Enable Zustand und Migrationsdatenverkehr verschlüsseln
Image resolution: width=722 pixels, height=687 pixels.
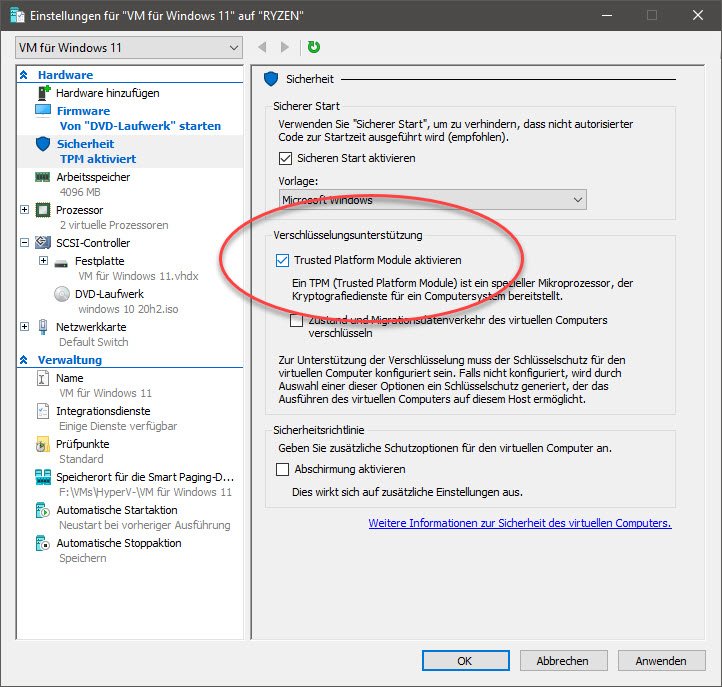[296, 320]
